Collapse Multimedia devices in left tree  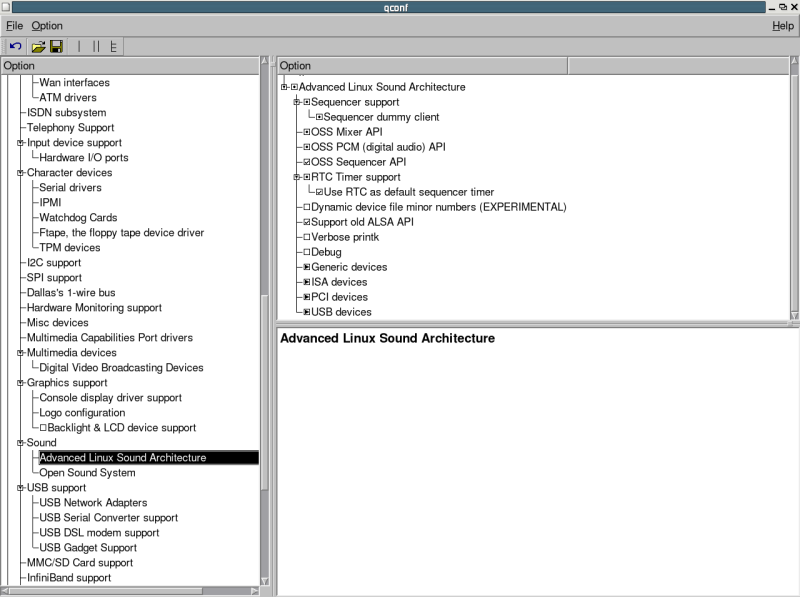click(x=20, y=353)
